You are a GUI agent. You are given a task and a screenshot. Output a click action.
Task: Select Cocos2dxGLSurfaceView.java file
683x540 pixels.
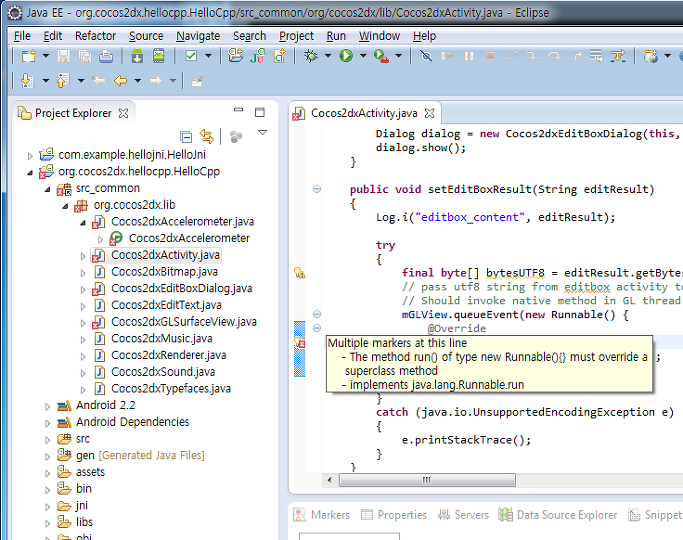click(x=183, y=322)
